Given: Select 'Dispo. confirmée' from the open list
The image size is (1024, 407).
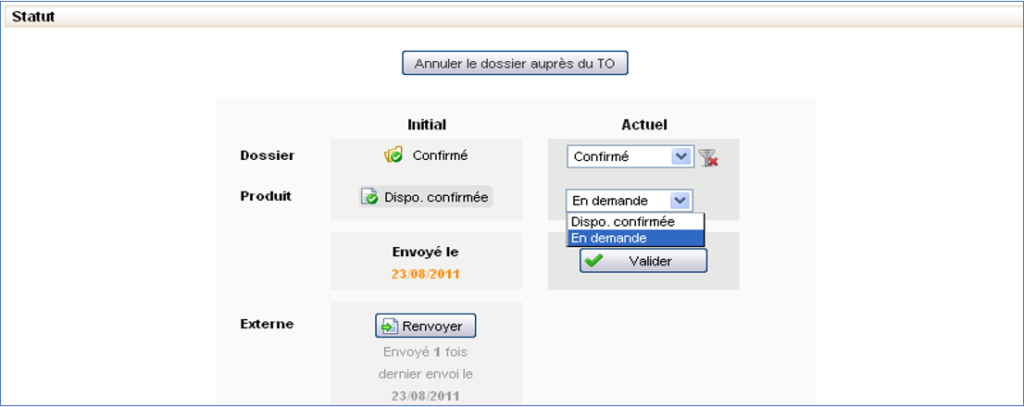Looking at the screenshot, I should point(622,222).
